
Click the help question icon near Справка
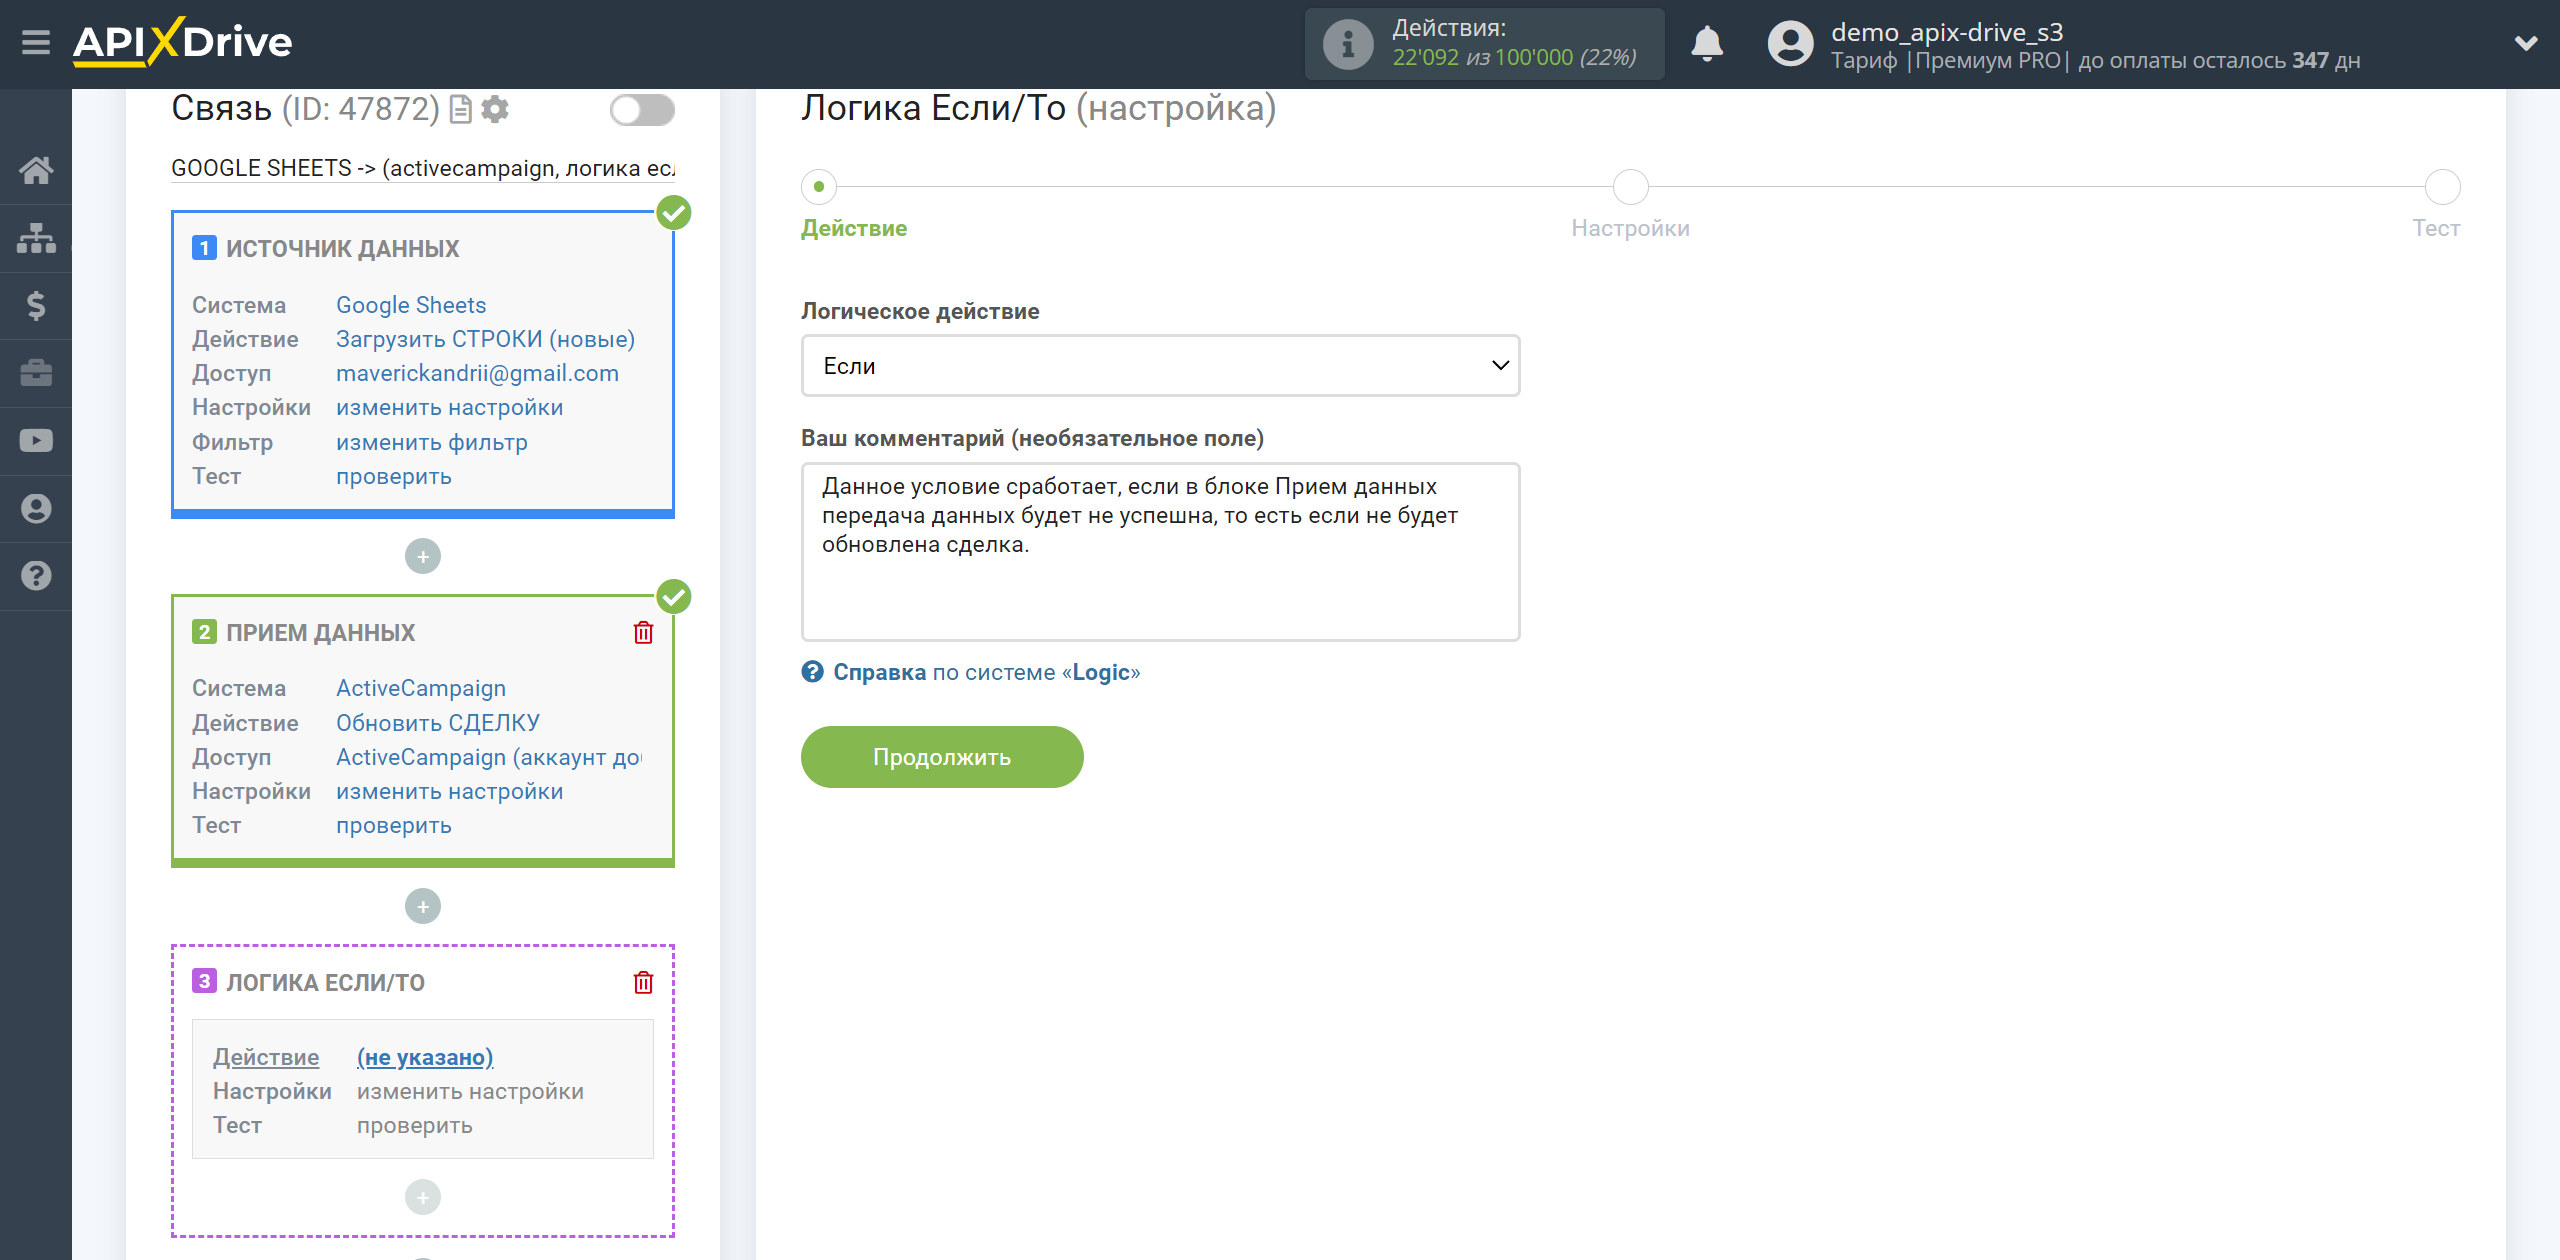point(812,672)
